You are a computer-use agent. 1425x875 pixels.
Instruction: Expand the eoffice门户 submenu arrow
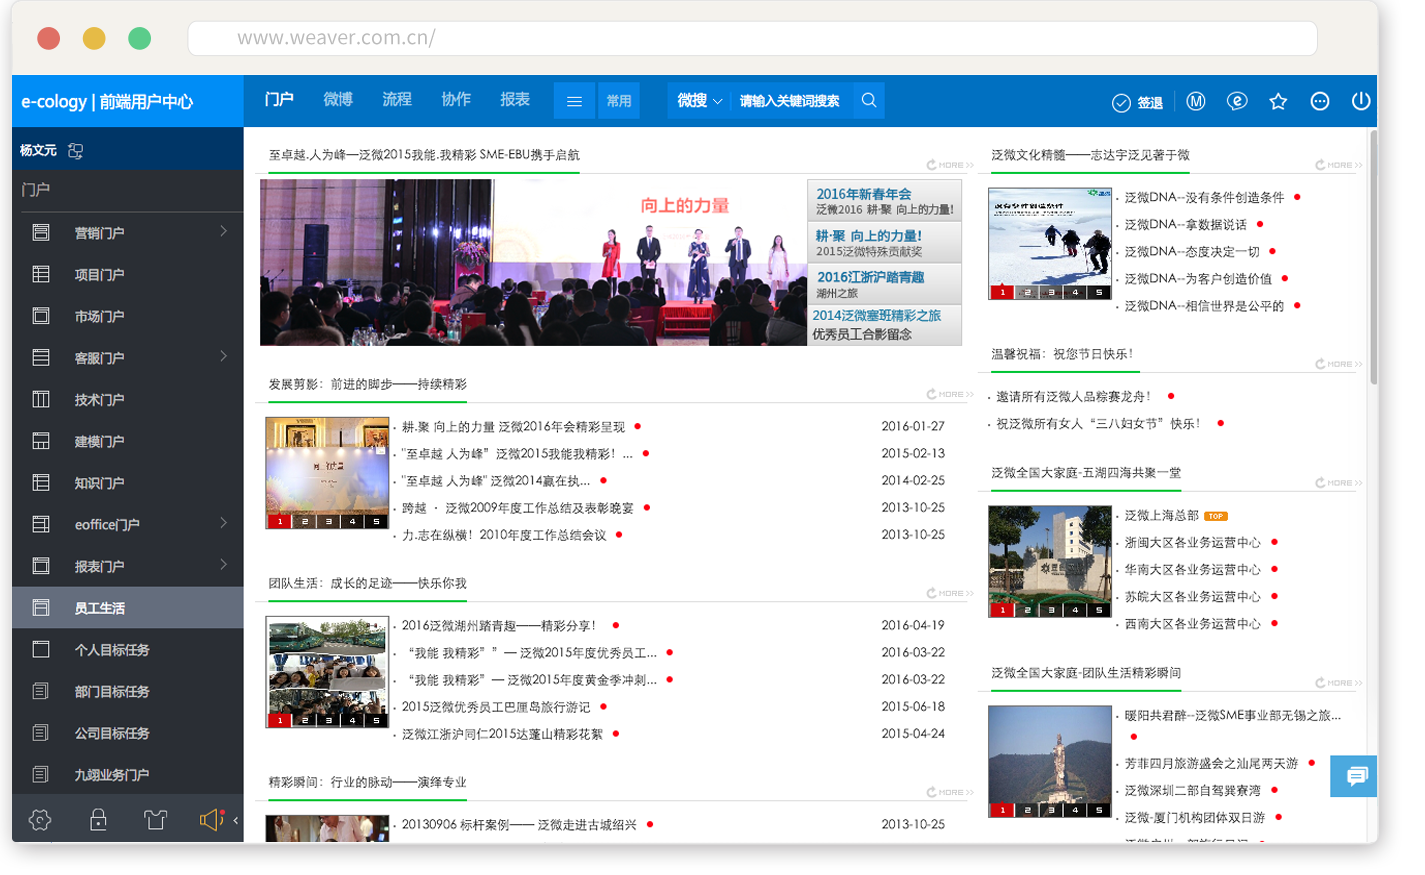coord(223,523)
